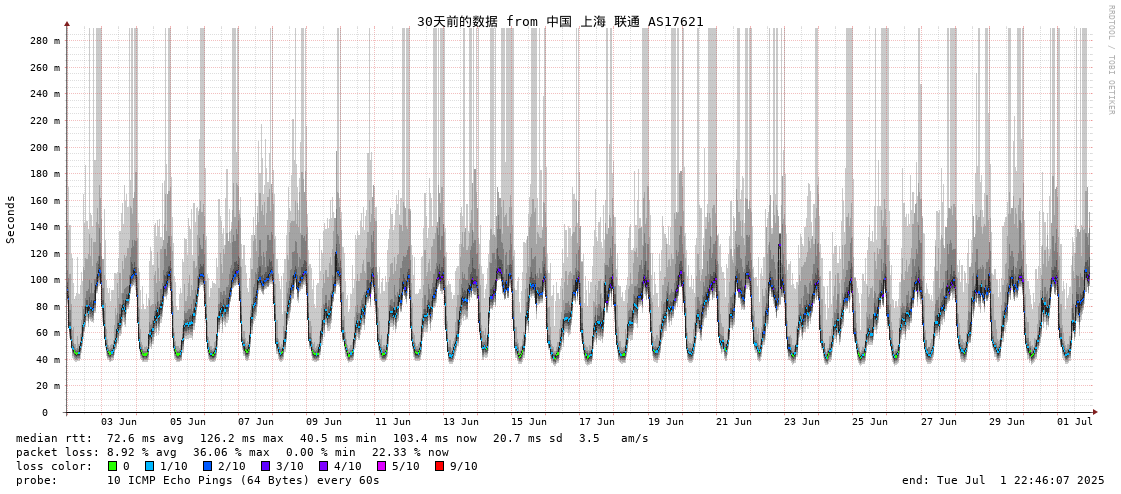
Task: Click the 17 Jun date label
Action: tap(597, 422)
